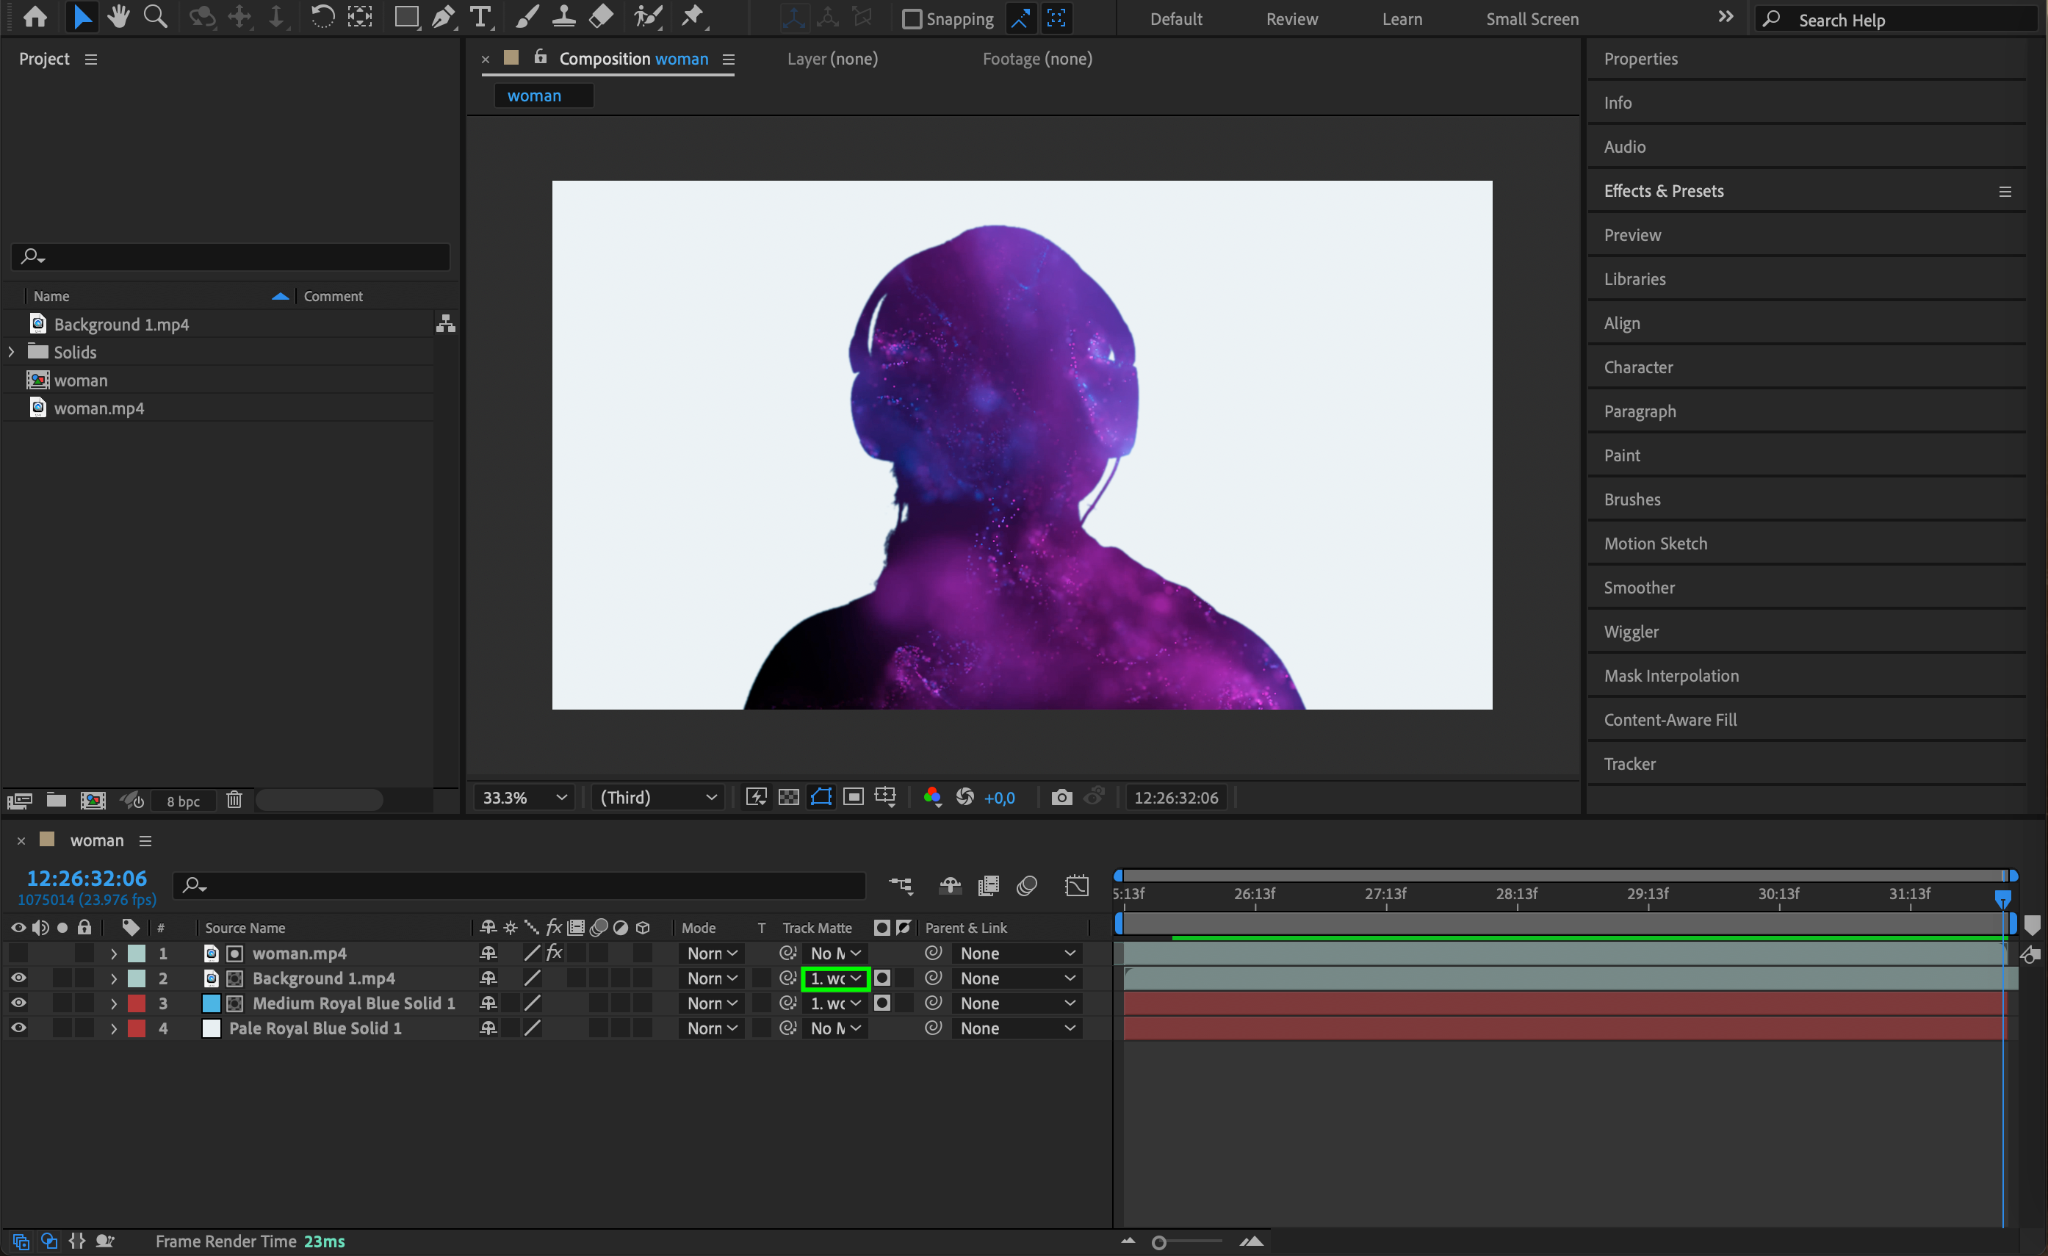
Task: Open the (Third) resolution dropdown
Action: [658, 797]
